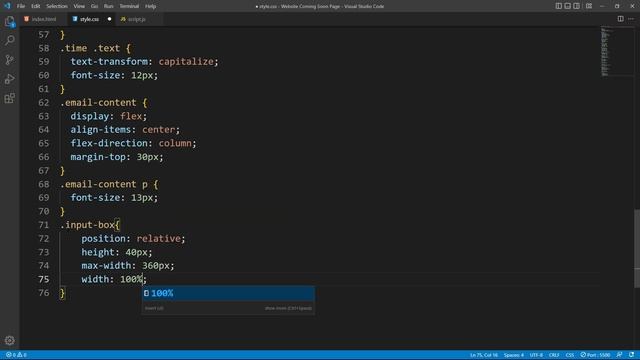Open the notifications bell icon

(x=631, y=355)
